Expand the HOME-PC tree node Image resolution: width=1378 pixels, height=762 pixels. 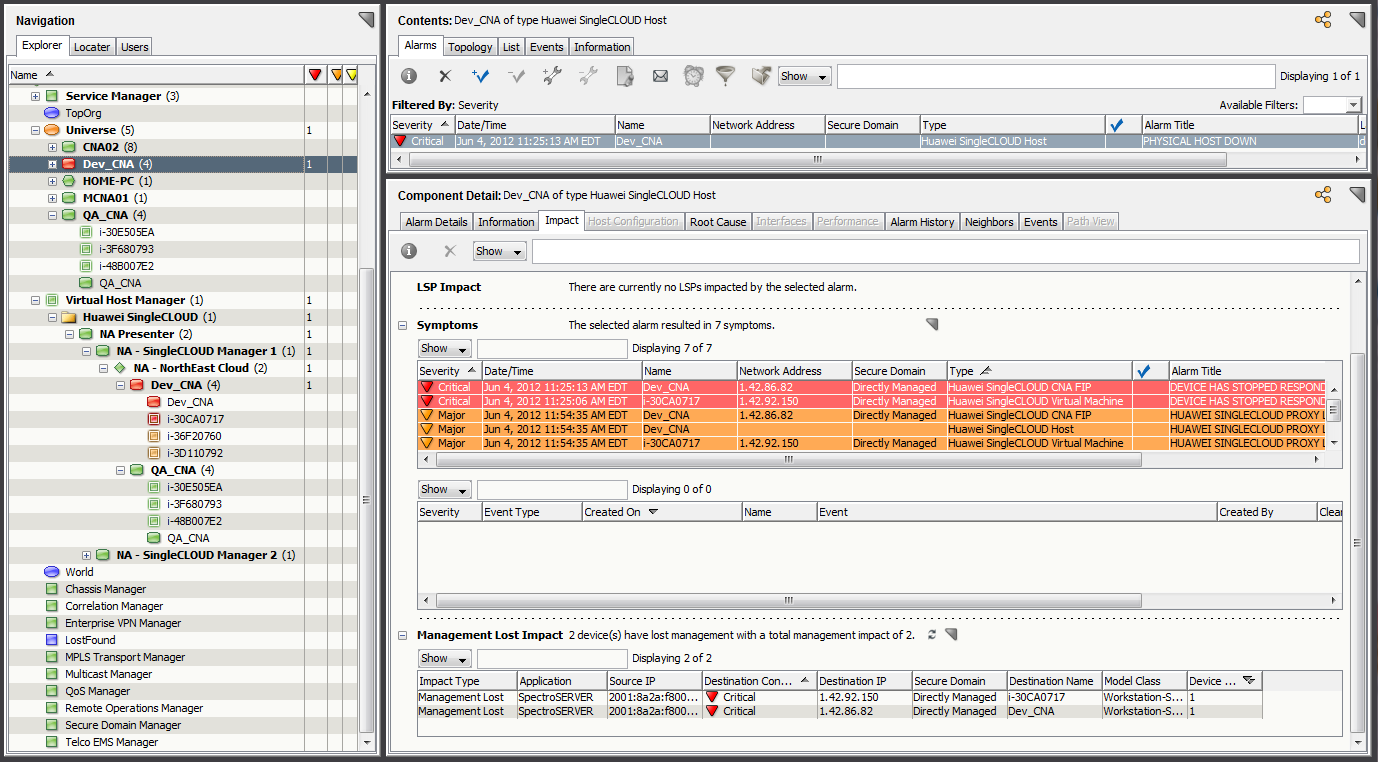[x=53, y=181]
